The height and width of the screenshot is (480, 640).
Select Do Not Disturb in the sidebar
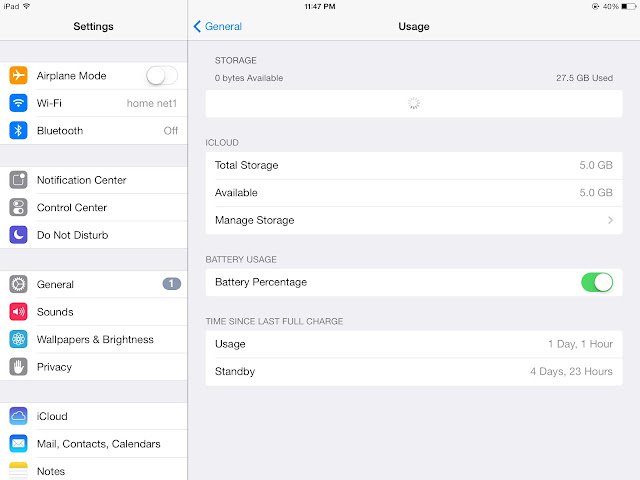pyautogui.click(x=93, y=235)
